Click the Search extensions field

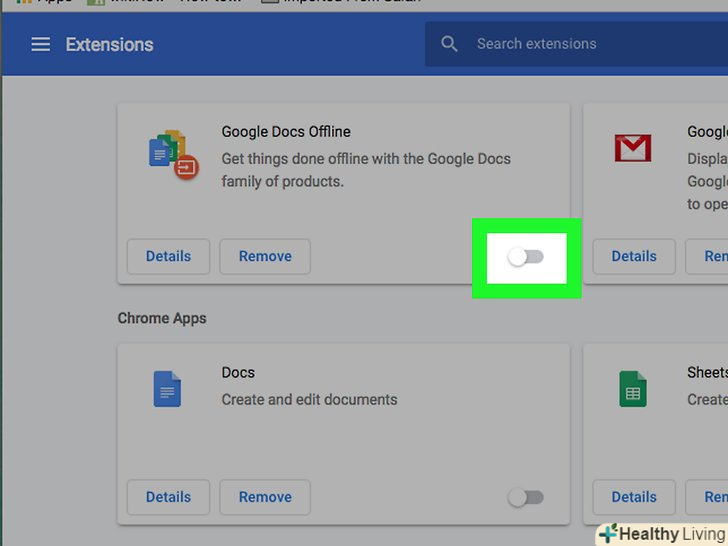pyautogui.click(x=576, y=44)
